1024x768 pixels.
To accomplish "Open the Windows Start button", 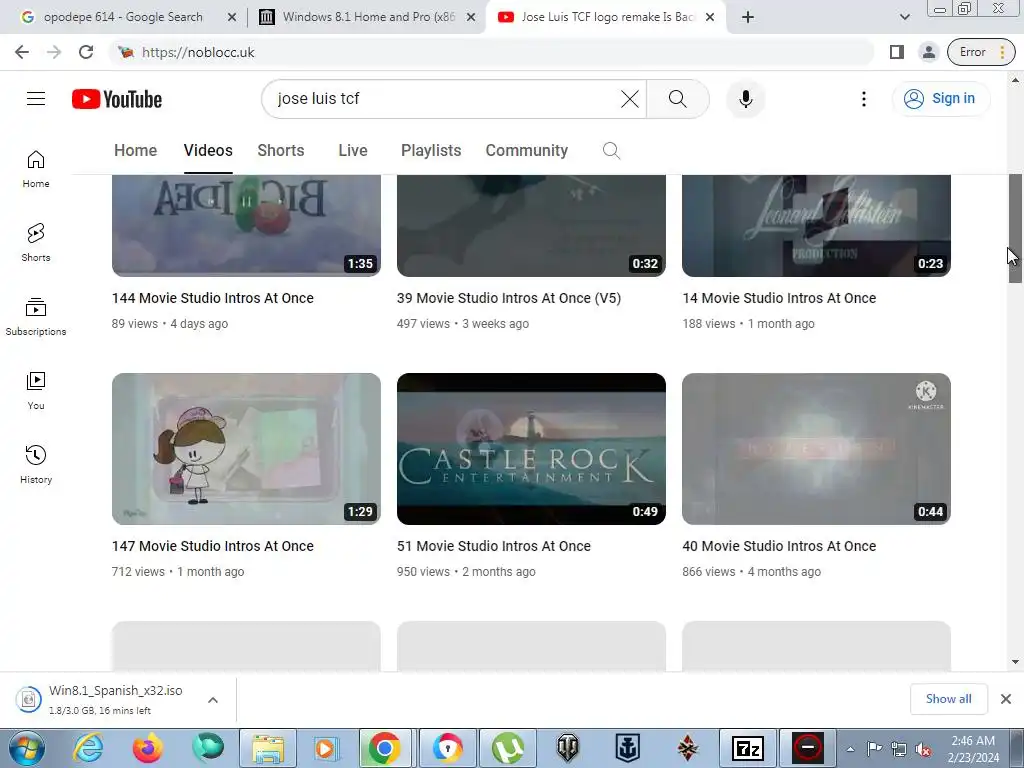I will pyautogui.click(x=26, y=748).
